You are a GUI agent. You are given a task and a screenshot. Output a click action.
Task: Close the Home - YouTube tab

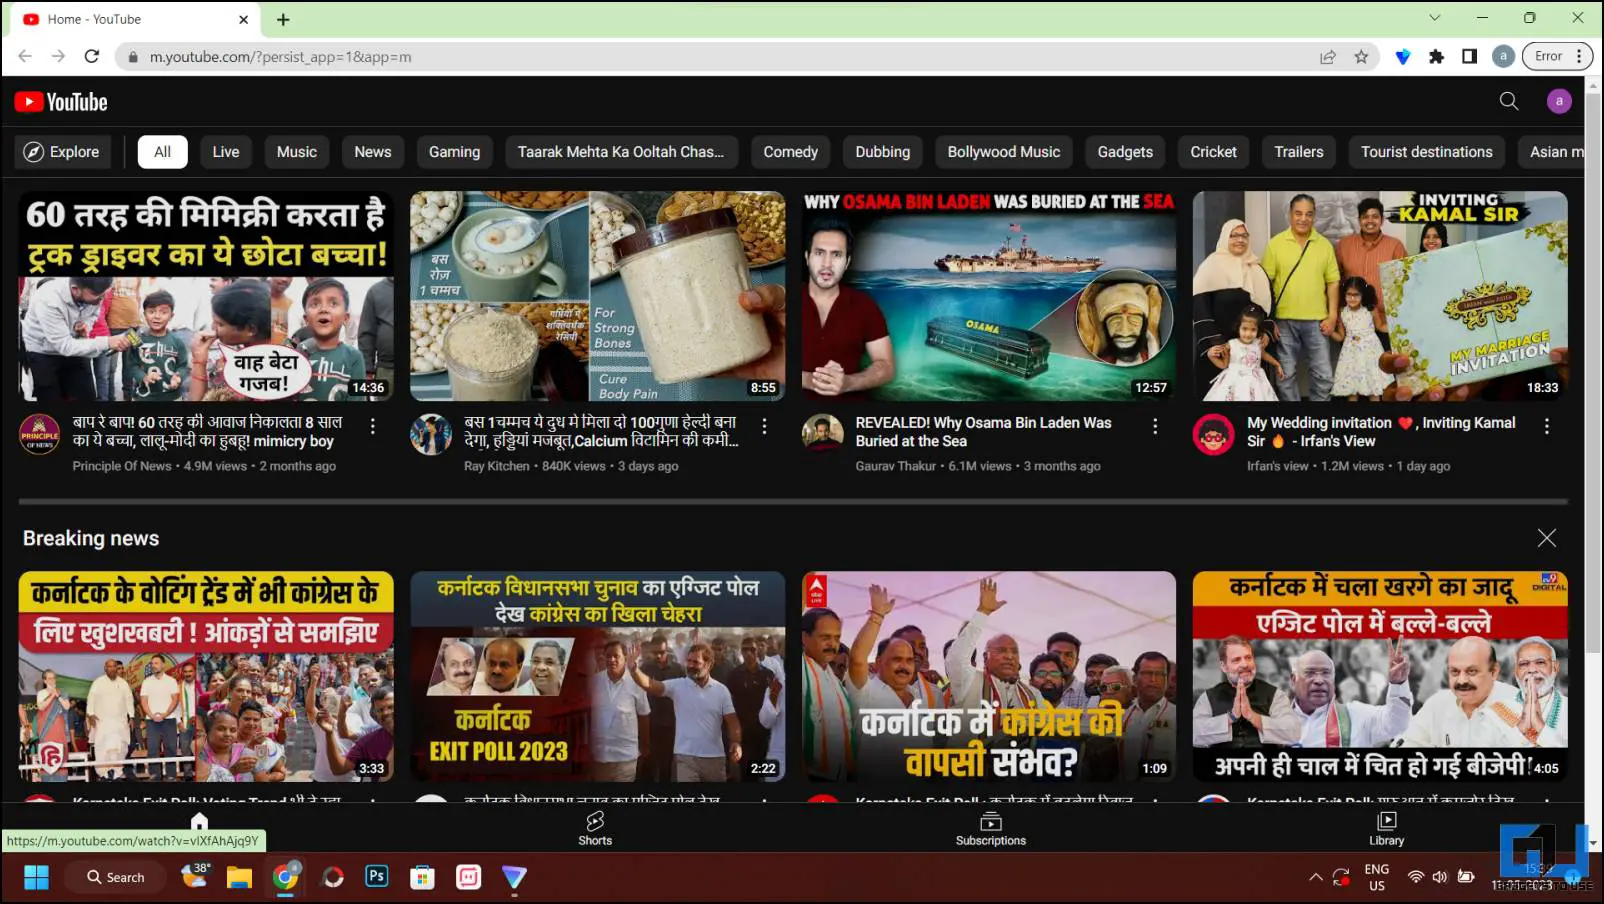coord(243,19)
